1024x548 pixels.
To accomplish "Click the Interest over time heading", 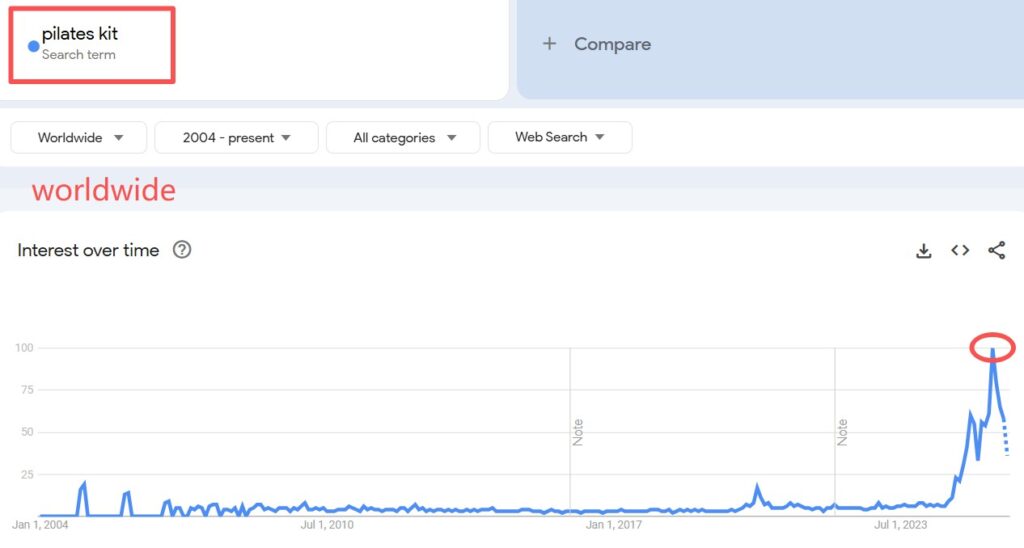I will (88, 250).
